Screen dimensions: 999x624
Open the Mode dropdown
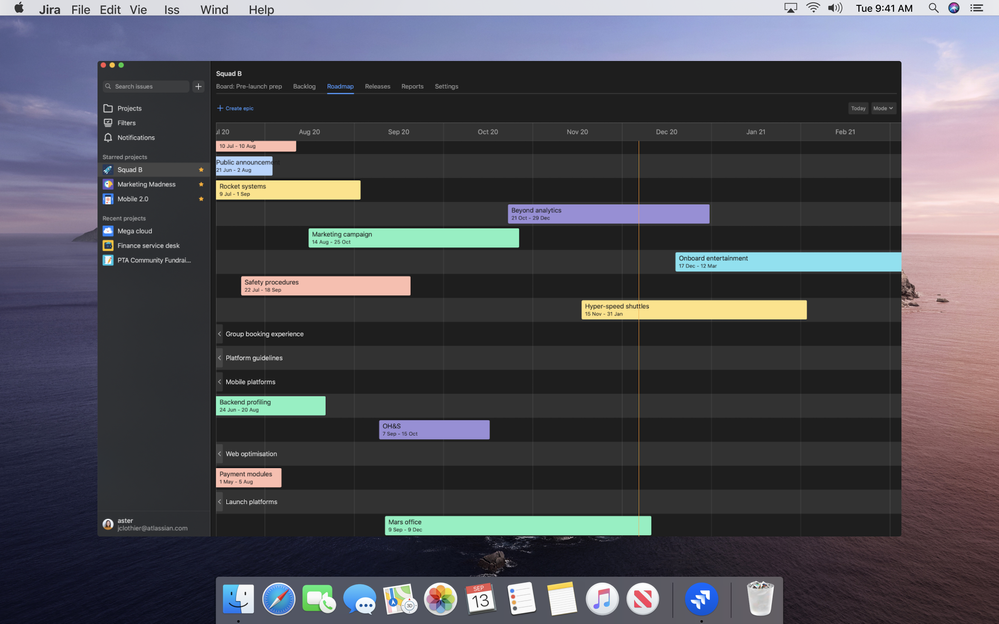tap(881, 108)
